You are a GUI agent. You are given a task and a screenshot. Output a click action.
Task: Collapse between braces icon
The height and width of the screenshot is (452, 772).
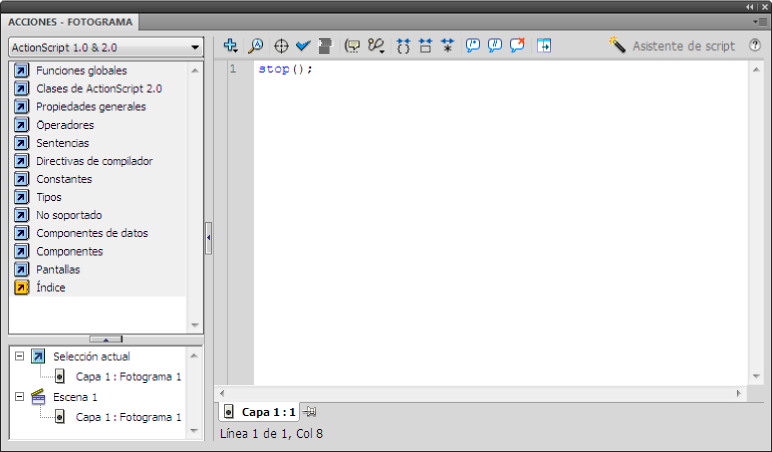point(403,46)
